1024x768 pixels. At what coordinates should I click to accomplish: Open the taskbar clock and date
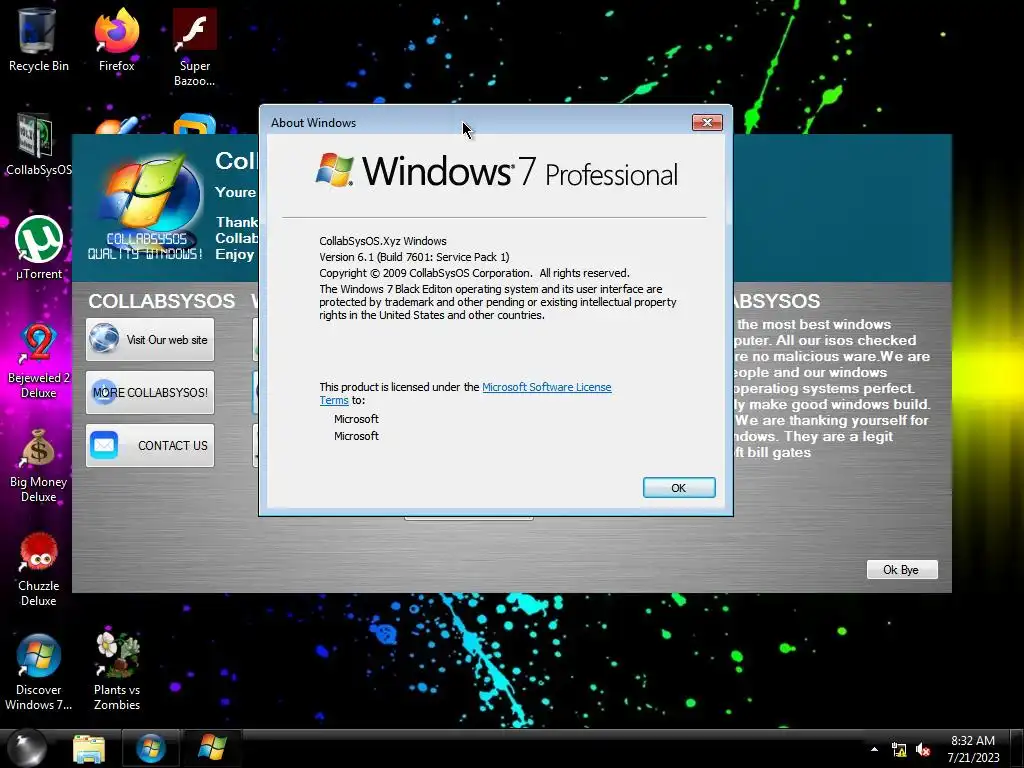[973, 749]
